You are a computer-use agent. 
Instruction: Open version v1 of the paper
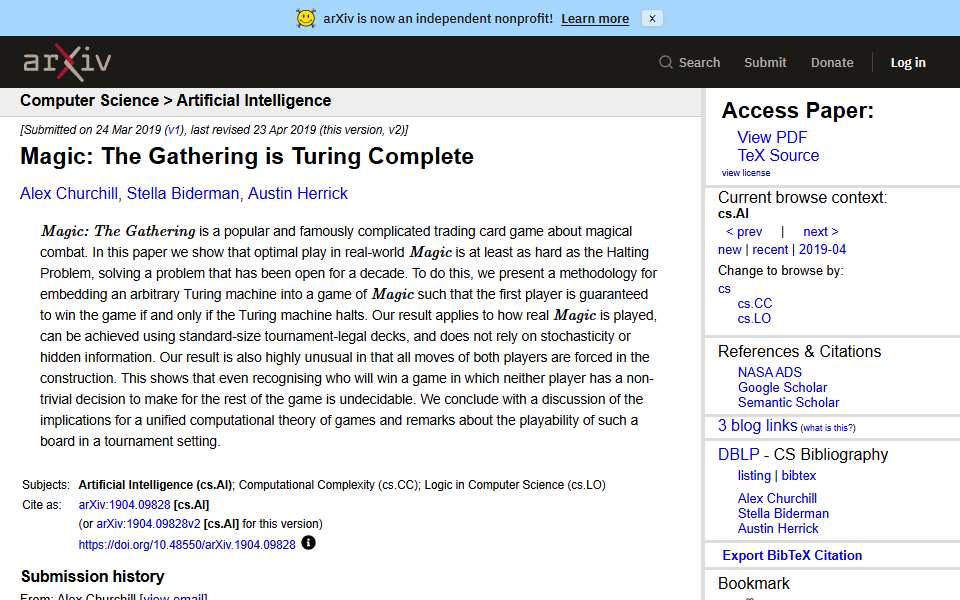pos(174,130)
